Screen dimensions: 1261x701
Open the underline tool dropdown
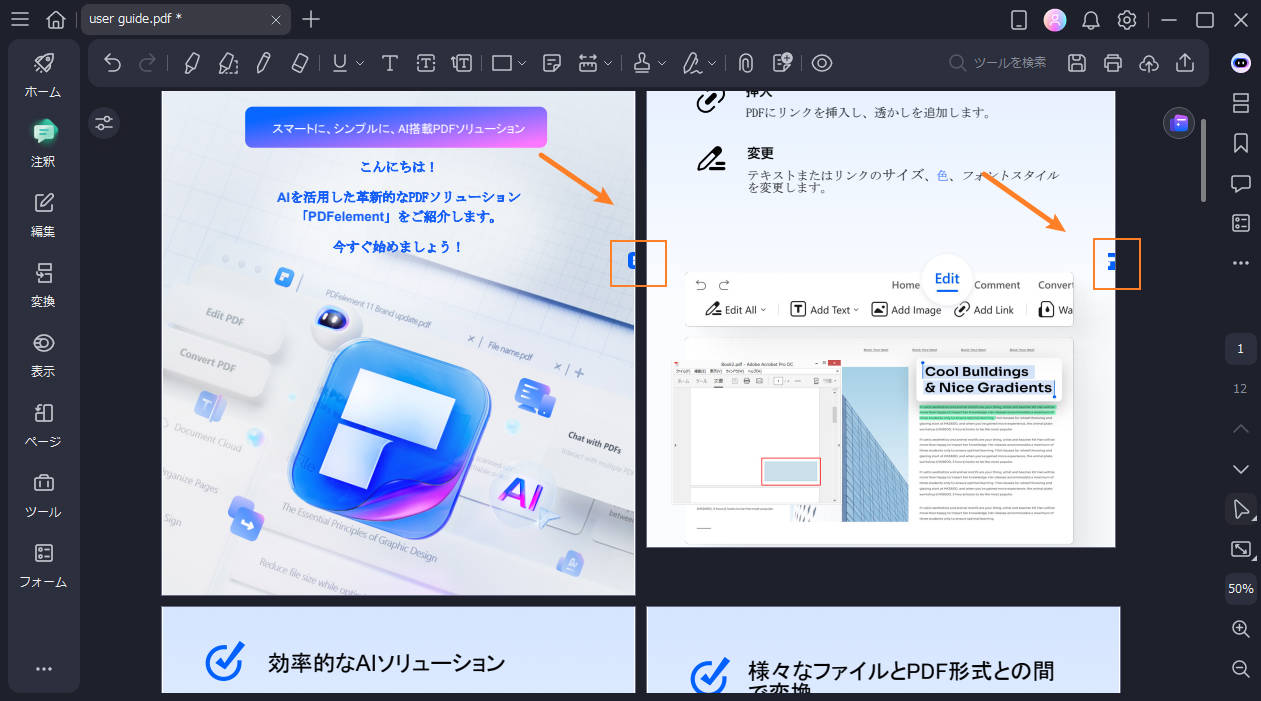(x=356, y=63)
